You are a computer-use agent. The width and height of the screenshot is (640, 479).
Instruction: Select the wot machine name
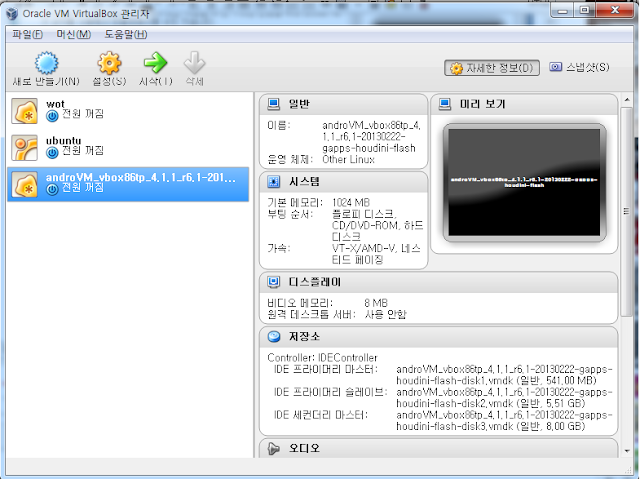tap(55, 104)
